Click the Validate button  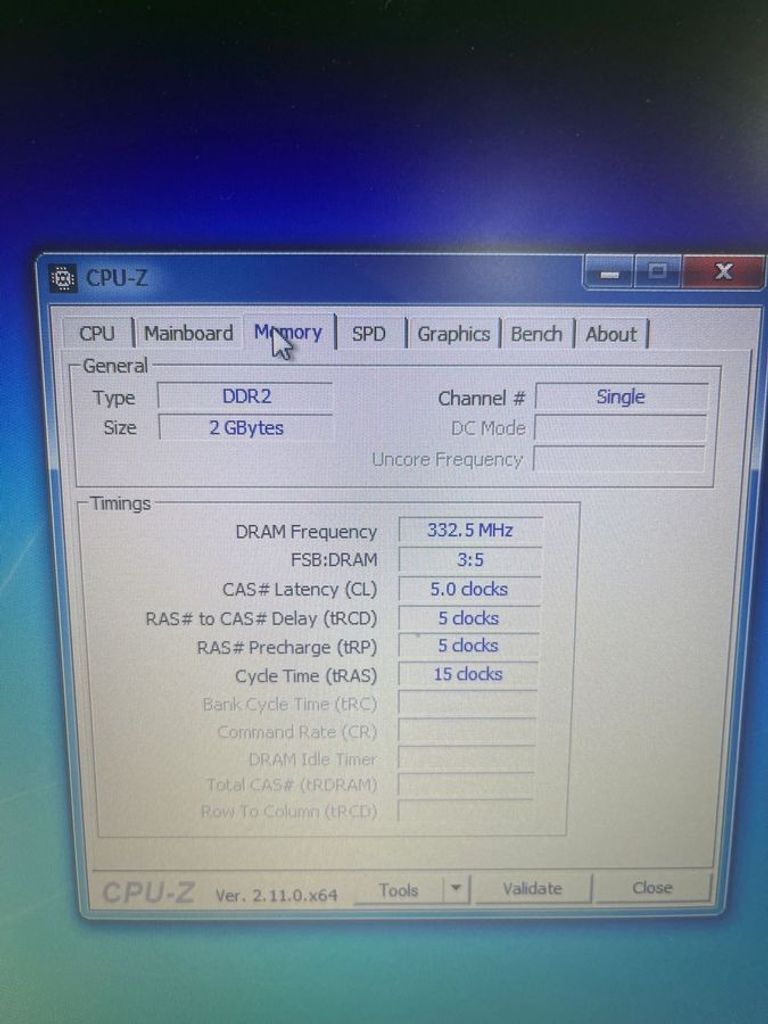532,889
